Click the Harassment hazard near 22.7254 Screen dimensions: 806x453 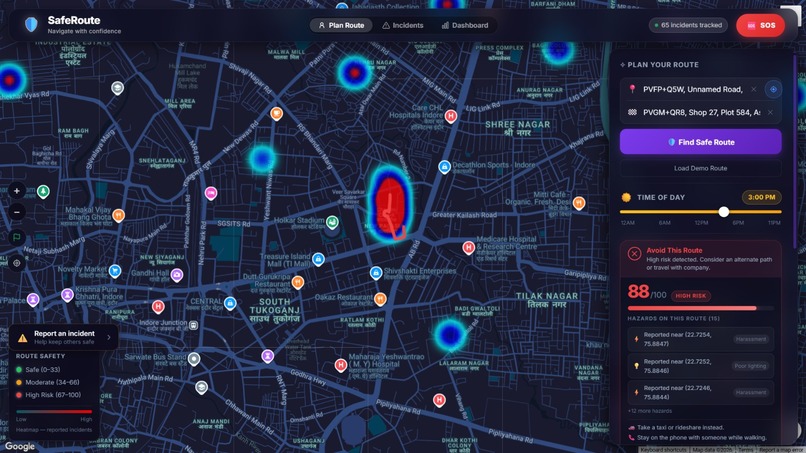tap(701, 339)
